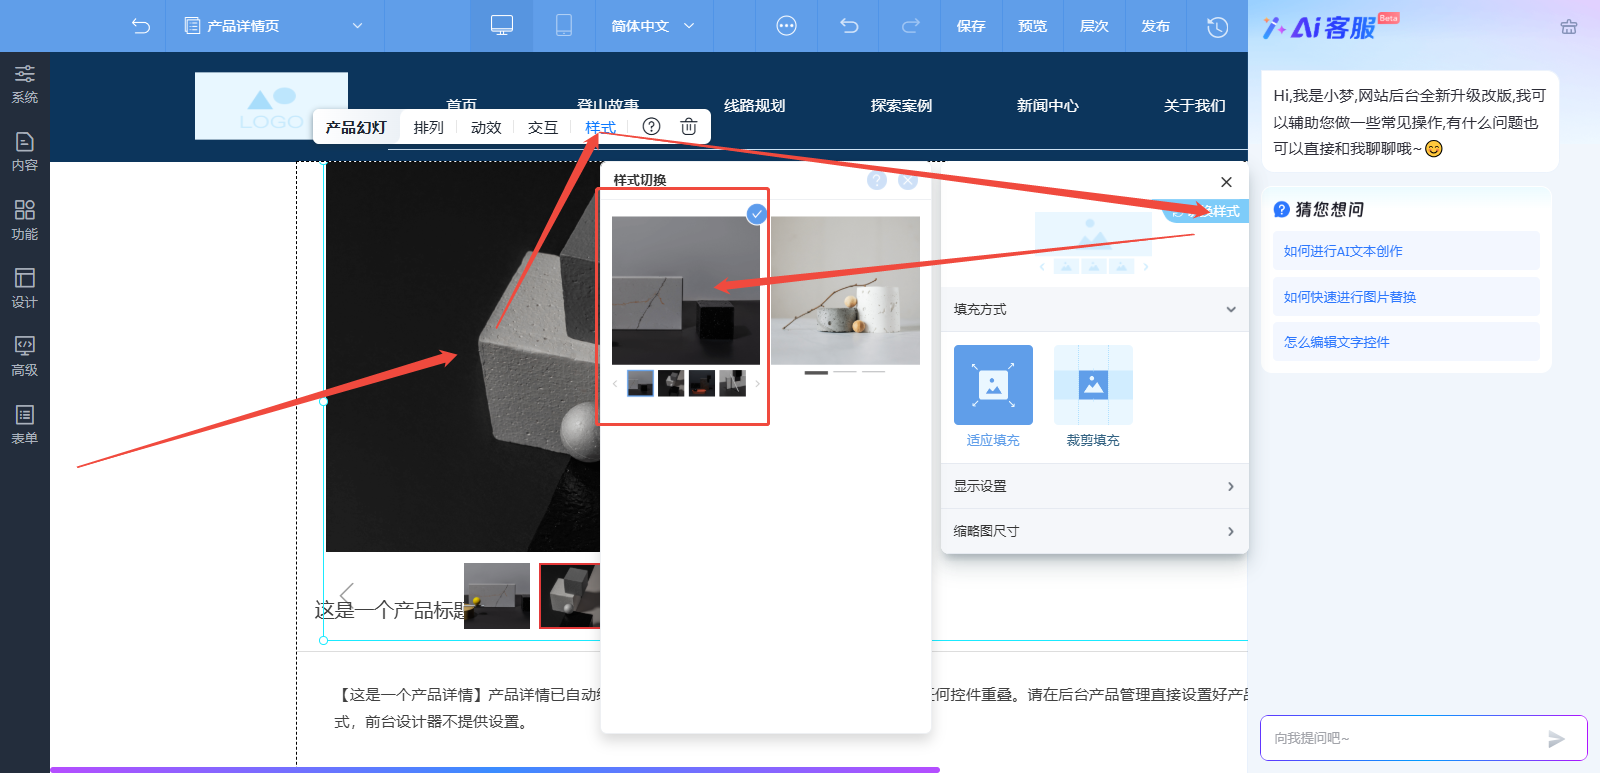Click 关于我们 in the site navigation
The image size is (1600, 773).
click(1194, 105)
